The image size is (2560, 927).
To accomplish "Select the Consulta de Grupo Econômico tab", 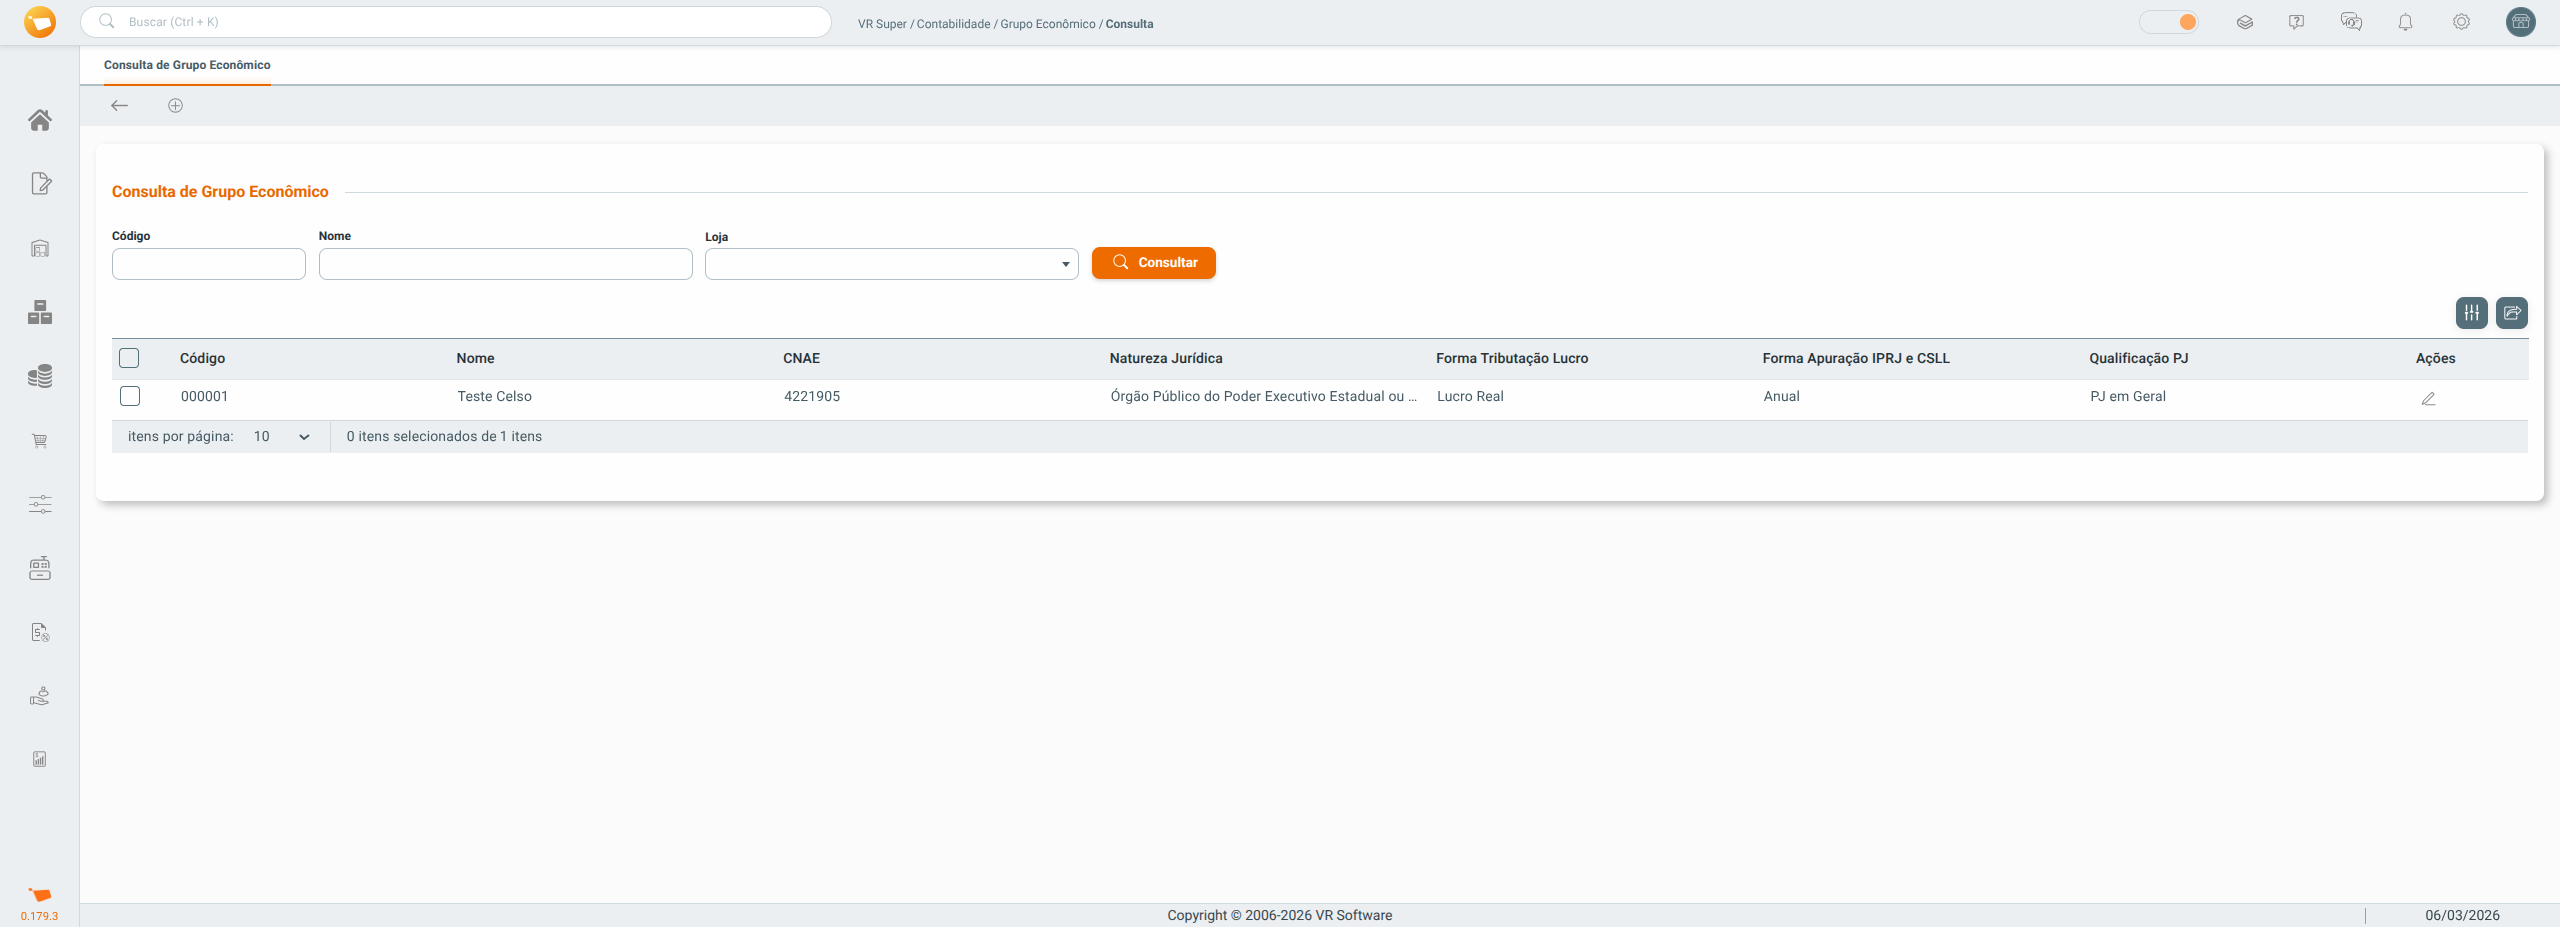I will 187,65.
